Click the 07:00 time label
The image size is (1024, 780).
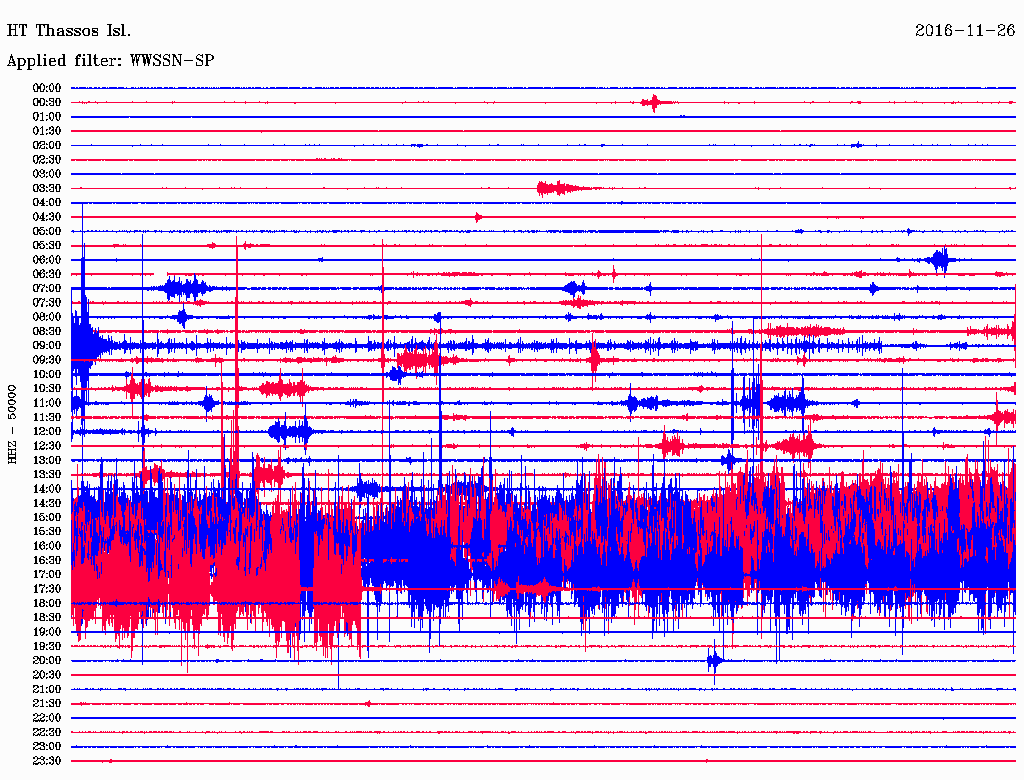[47, 289]
